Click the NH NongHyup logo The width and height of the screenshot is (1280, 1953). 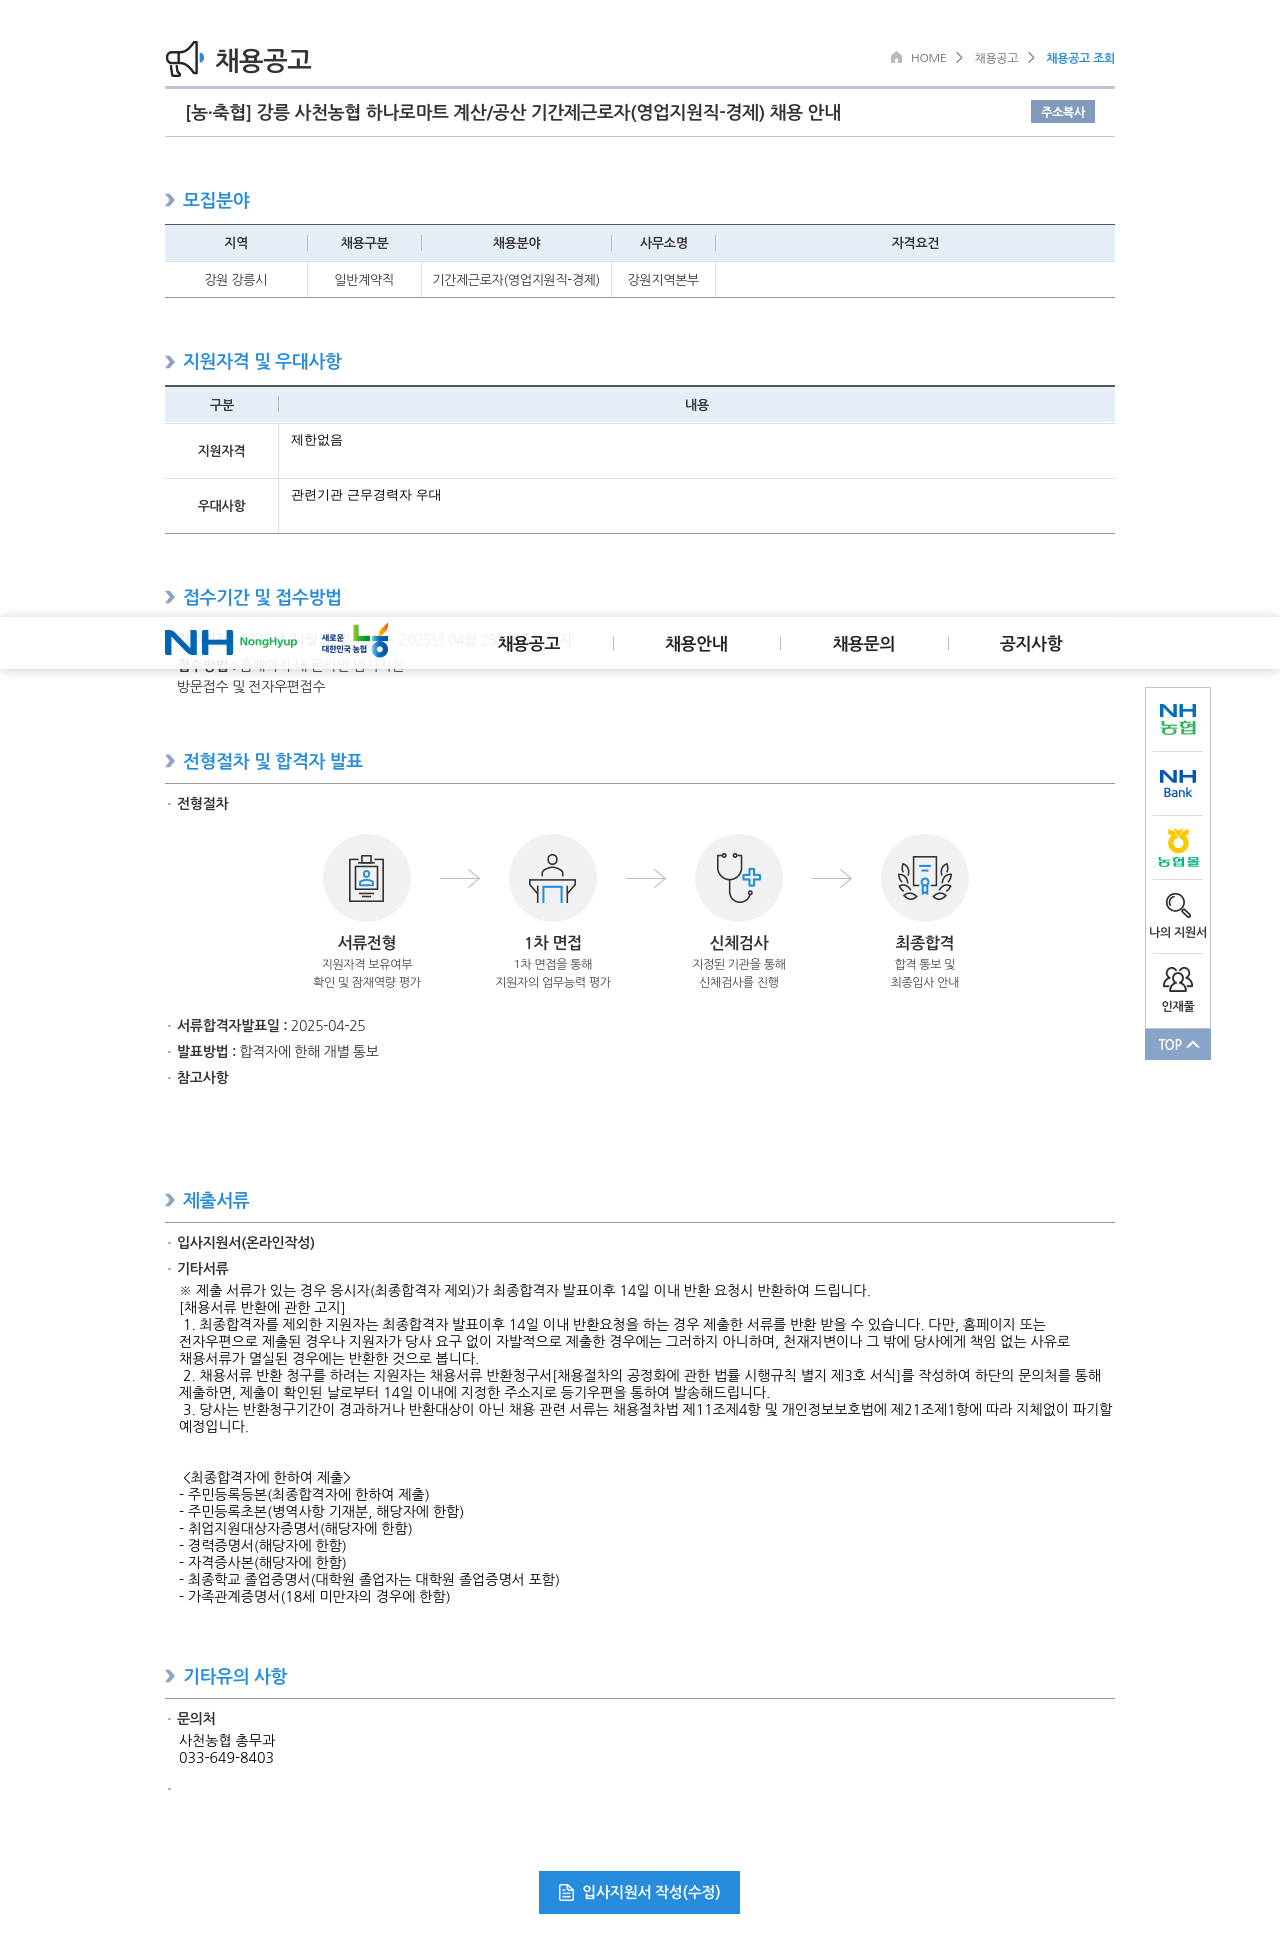[x=231, y=642]
